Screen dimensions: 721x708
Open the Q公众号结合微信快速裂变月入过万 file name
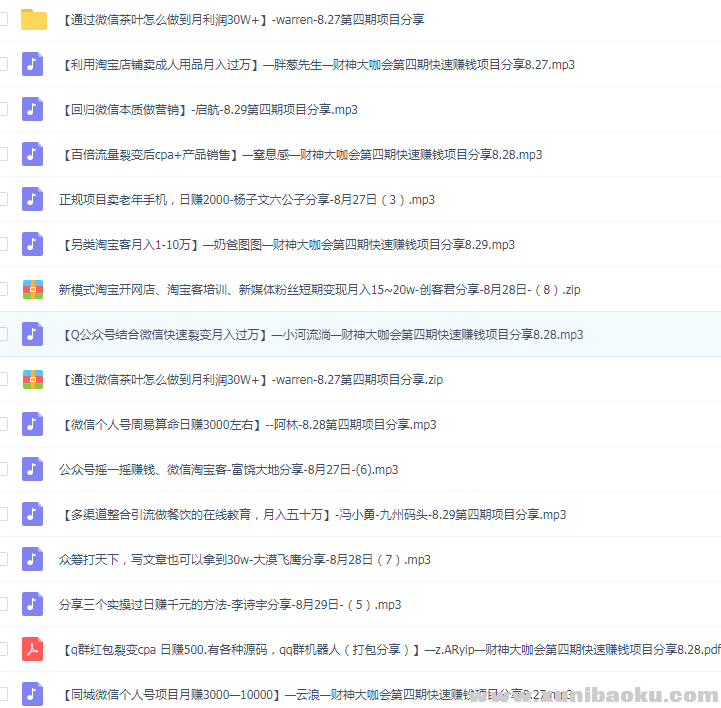(320, 334)
